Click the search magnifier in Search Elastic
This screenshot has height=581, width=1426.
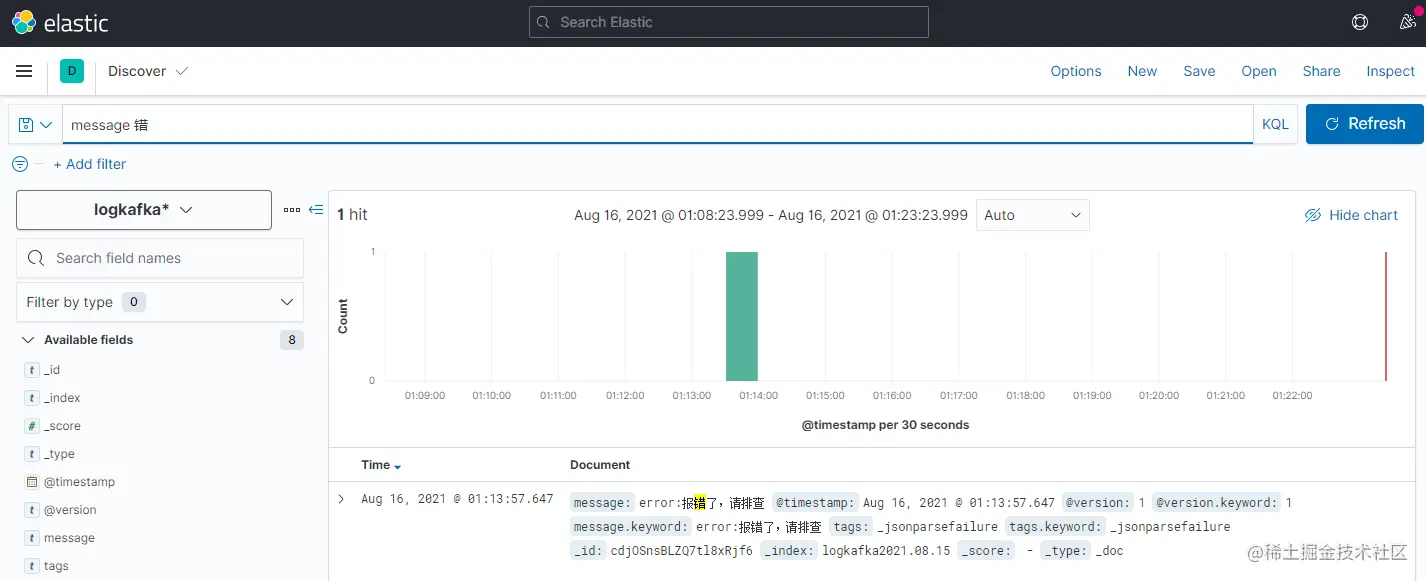pos(543,22)
